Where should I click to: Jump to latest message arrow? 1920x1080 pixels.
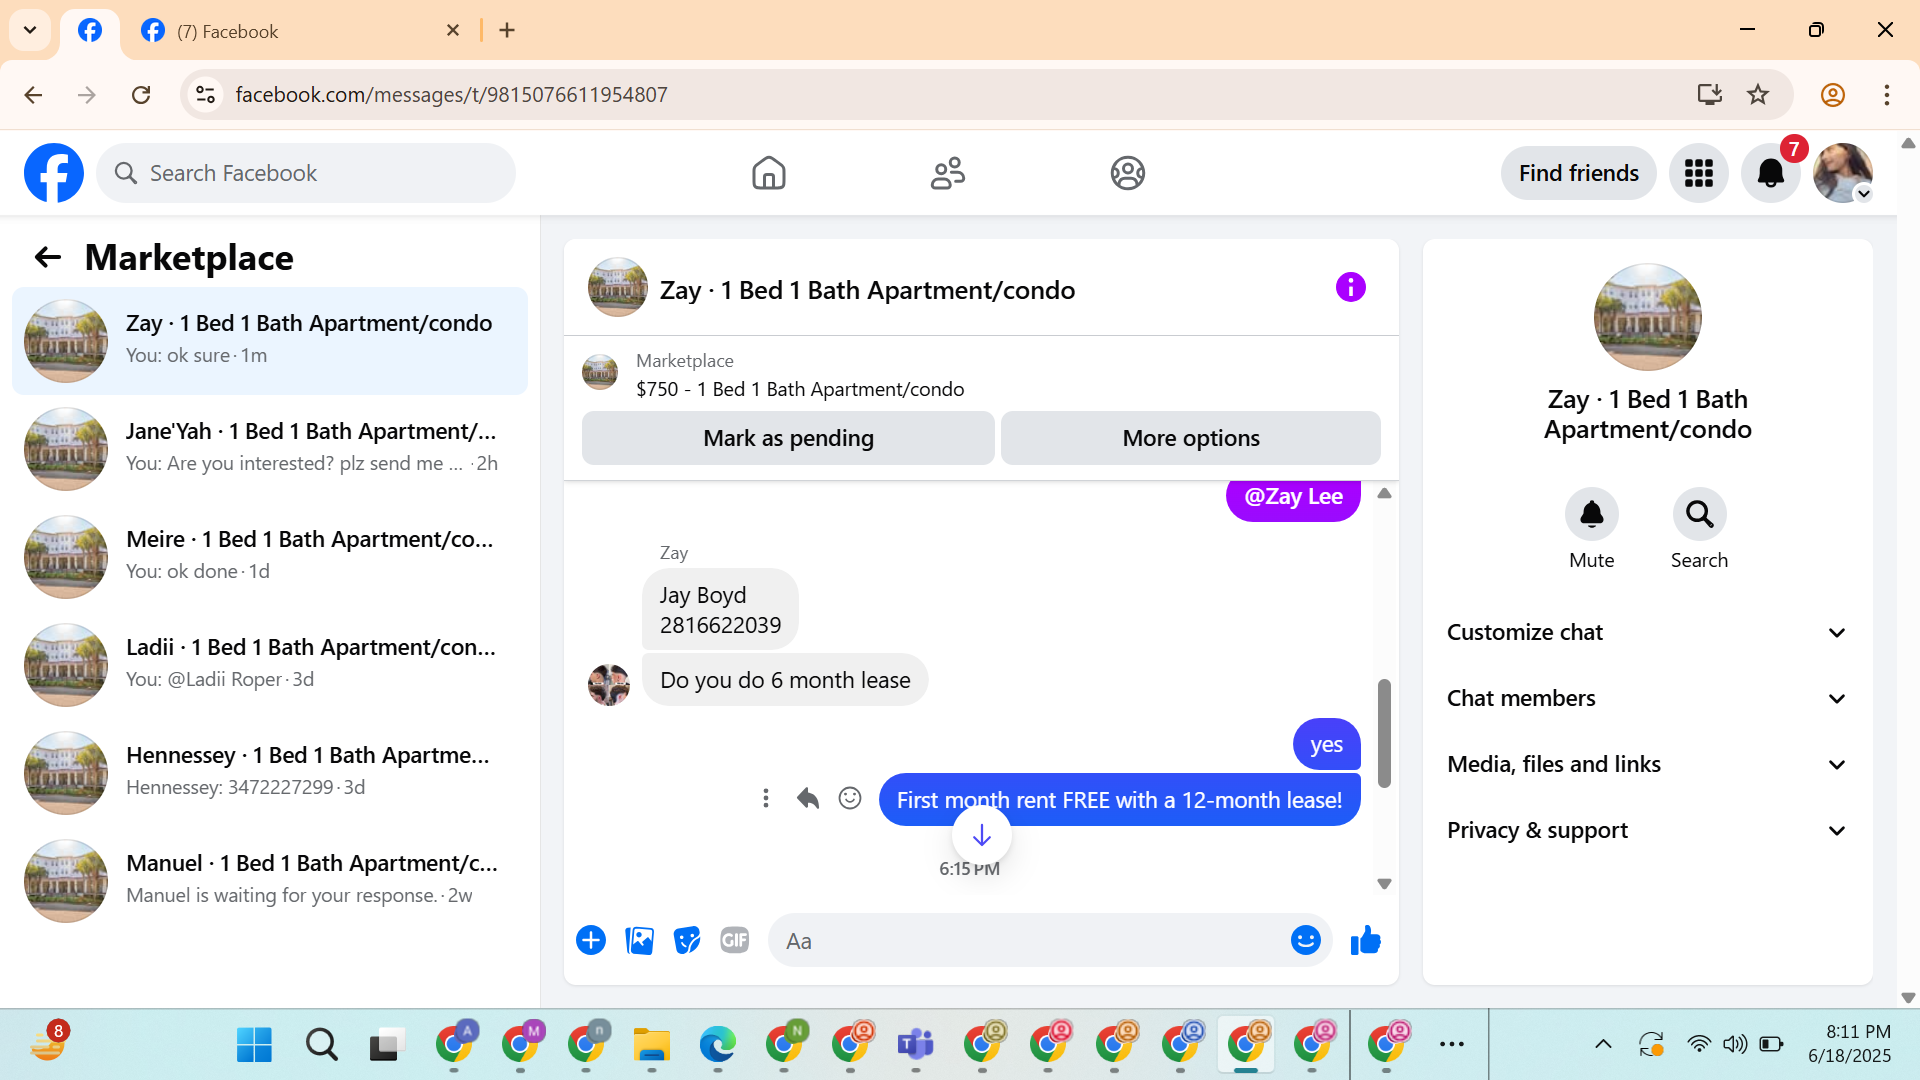coord(981,835)
